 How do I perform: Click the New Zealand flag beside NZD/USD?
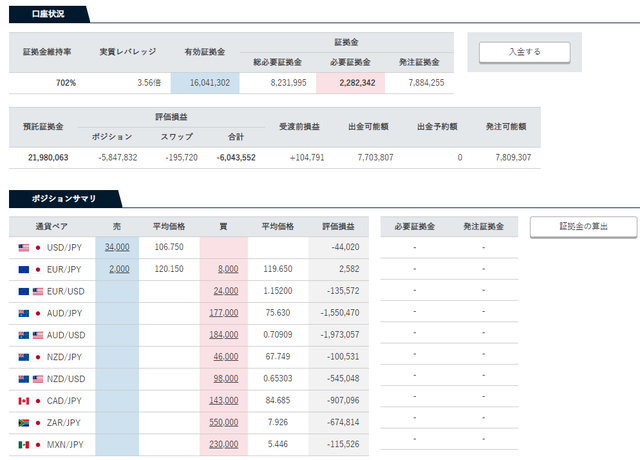(24, 379)
